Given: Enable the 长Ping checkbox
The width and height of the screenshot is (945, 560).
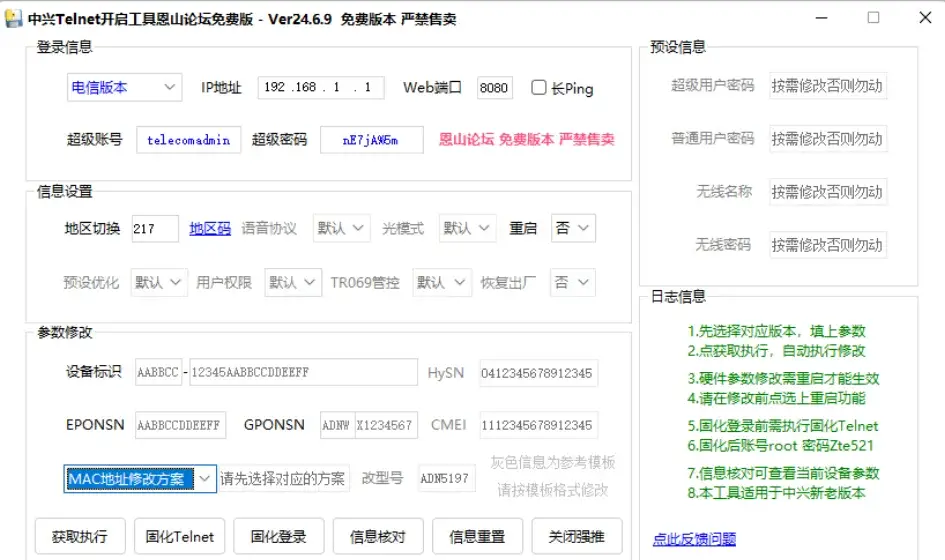Looking at the screenshot, I should 539,87.
